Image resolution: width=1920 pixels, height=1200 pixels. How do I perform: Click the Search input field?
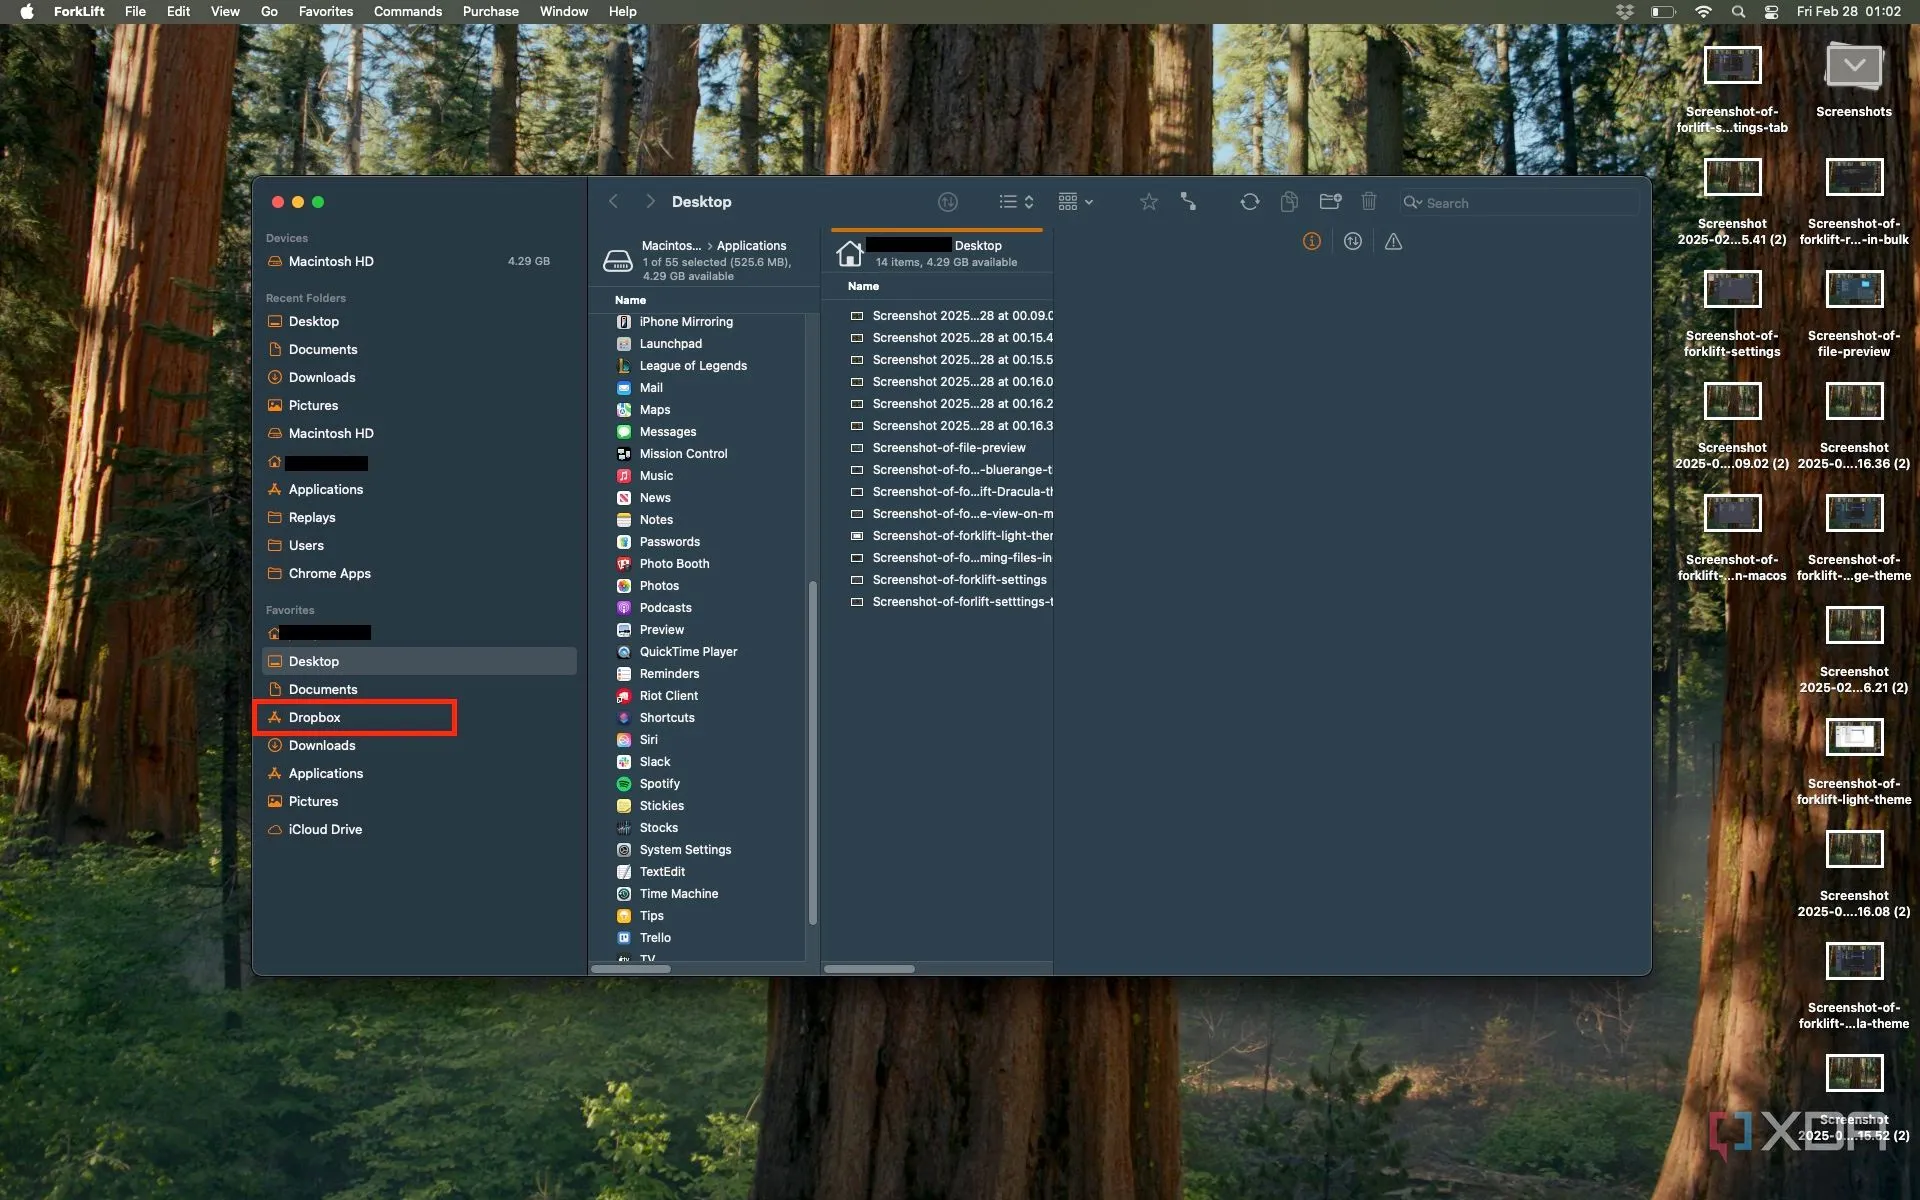[1520, 203]
